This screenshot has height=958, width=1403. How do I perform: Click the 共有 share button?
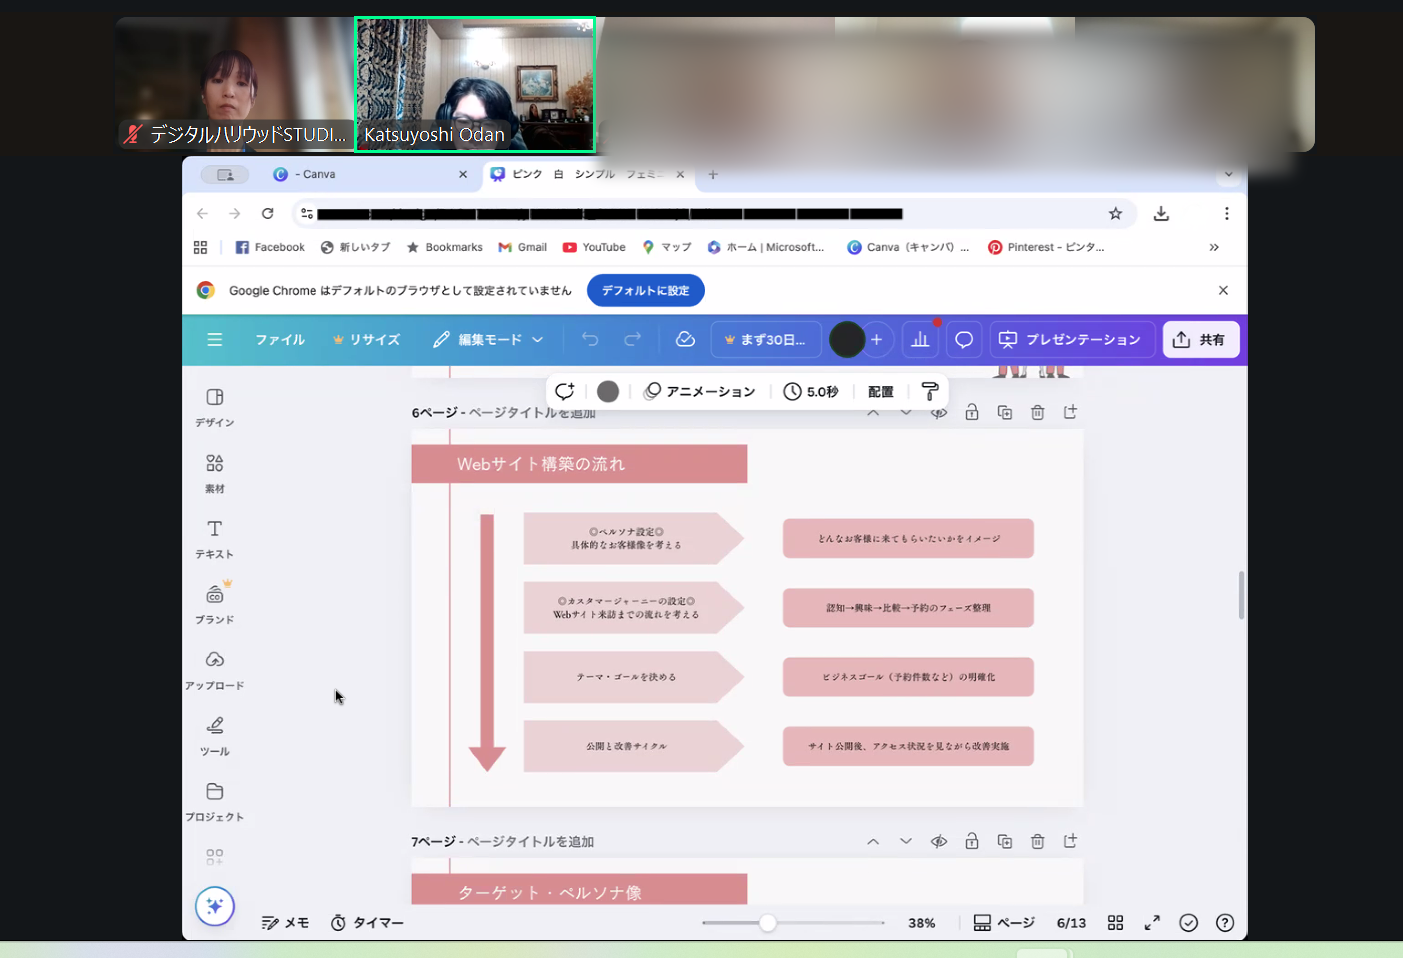1200,340
